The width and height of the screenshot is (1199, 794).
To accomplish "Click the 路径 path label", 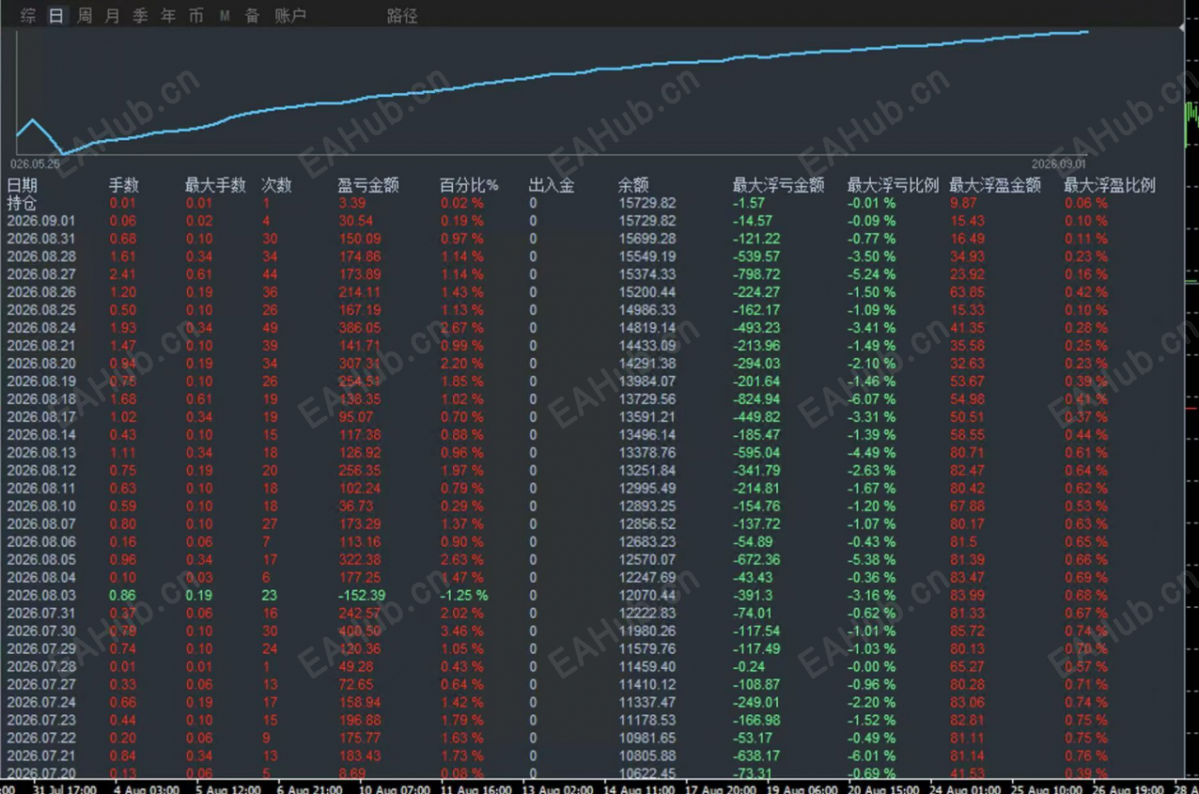I will click(402, 16).
